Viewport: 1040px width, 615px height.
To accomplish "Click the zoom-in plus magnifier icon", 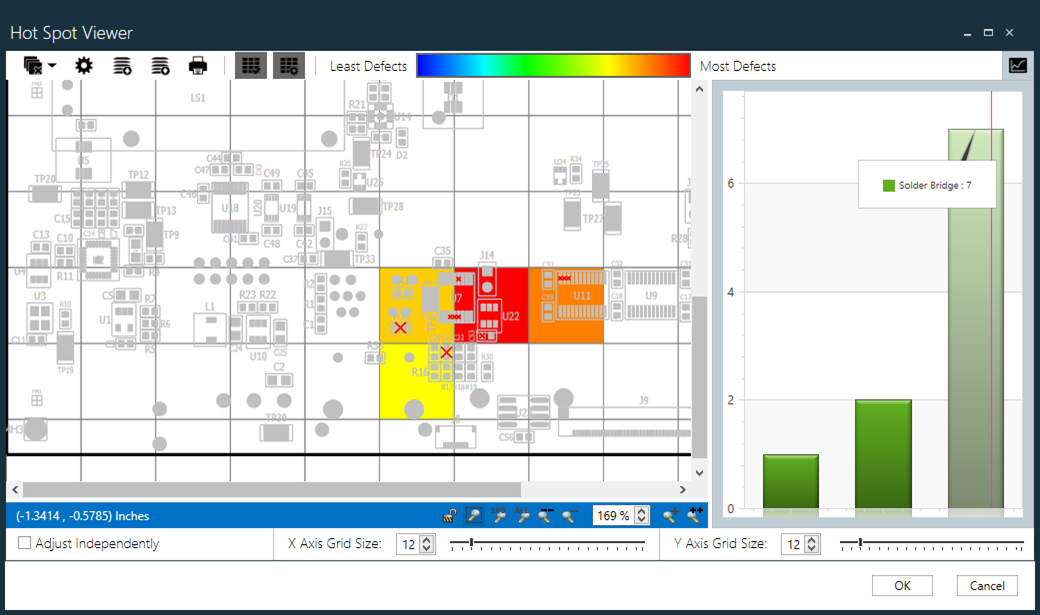I will (x=668, y=516).
